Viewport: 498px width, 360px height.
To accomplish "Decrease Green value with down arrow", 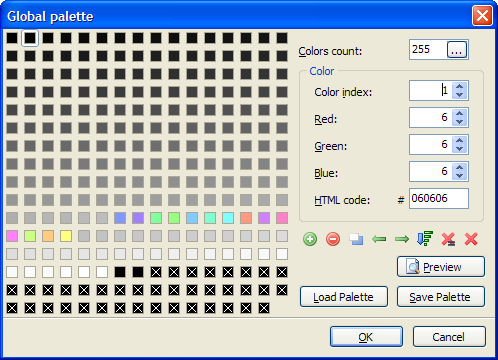I will [460, 149].
